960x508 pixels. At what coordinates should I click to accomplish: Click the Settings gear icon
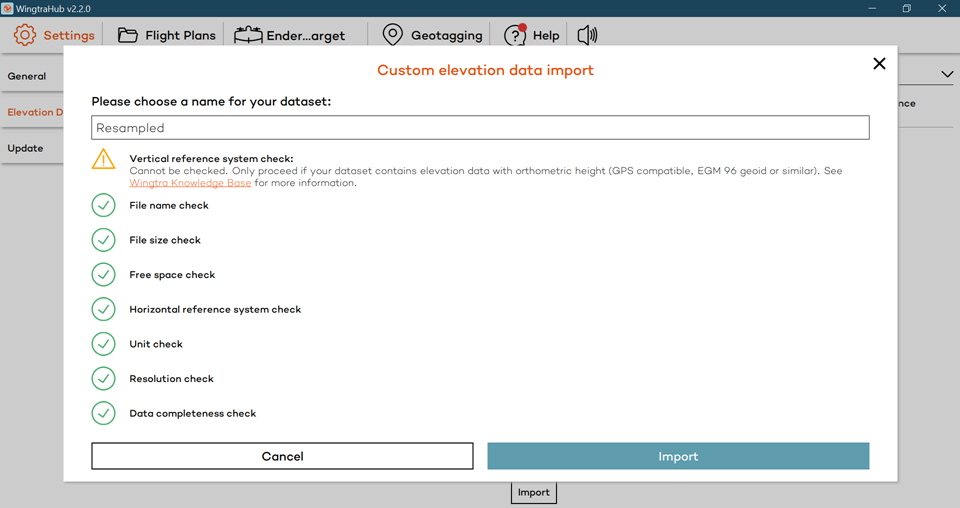[x=25, y=35]
